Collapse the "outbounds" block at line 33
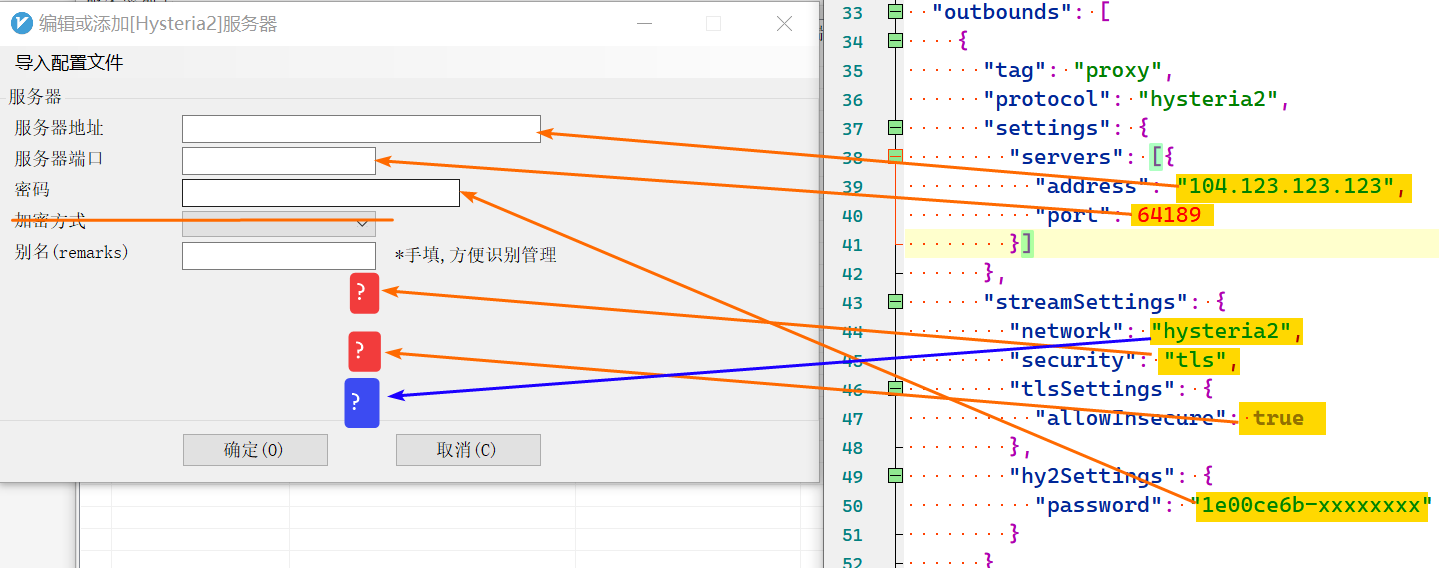Image resolution: width=1439 pixels, height=568 pixels. (x=895, y=12)
